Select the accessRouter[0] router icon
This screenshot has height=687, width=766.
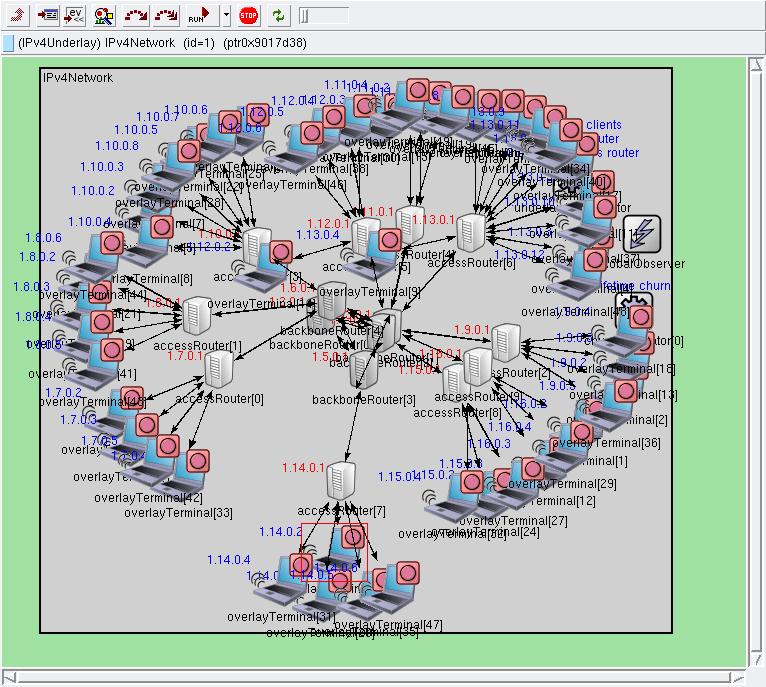(x=219, y=370)
